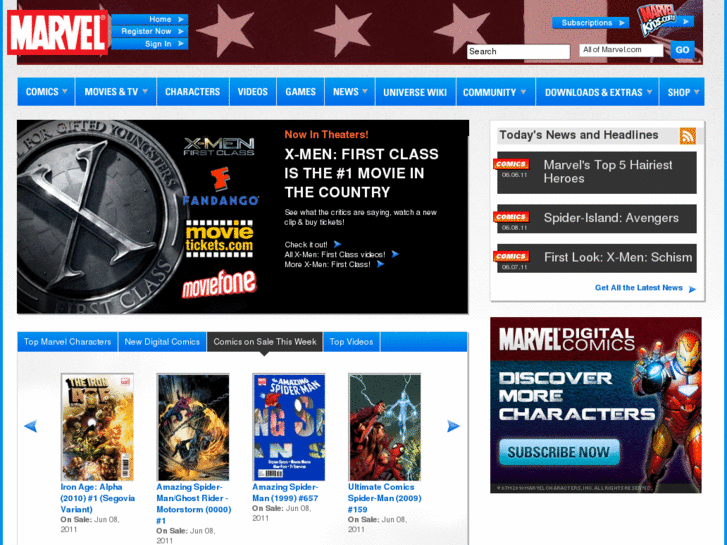Viewport: 727px width, 545px height.
Task: Click arrow beside Get All the Latest News
Action: tap(692, 289)
